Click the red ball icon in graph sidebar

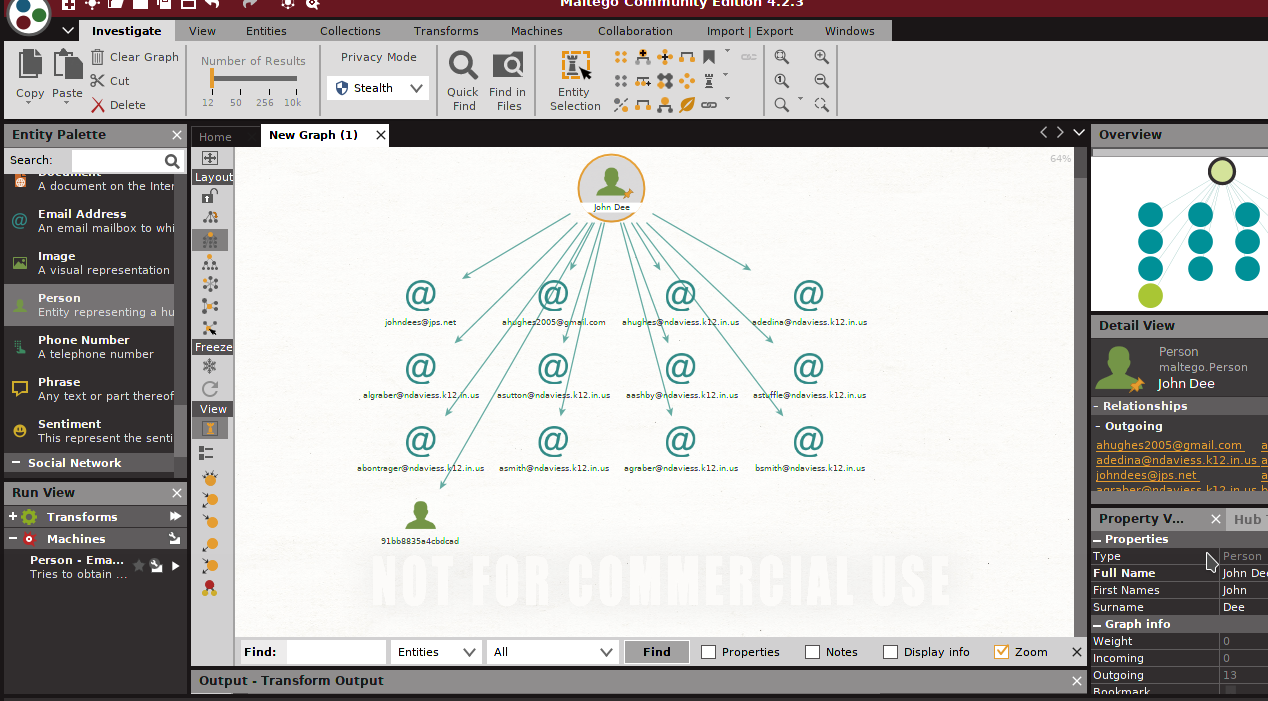(x=210, y=589)
